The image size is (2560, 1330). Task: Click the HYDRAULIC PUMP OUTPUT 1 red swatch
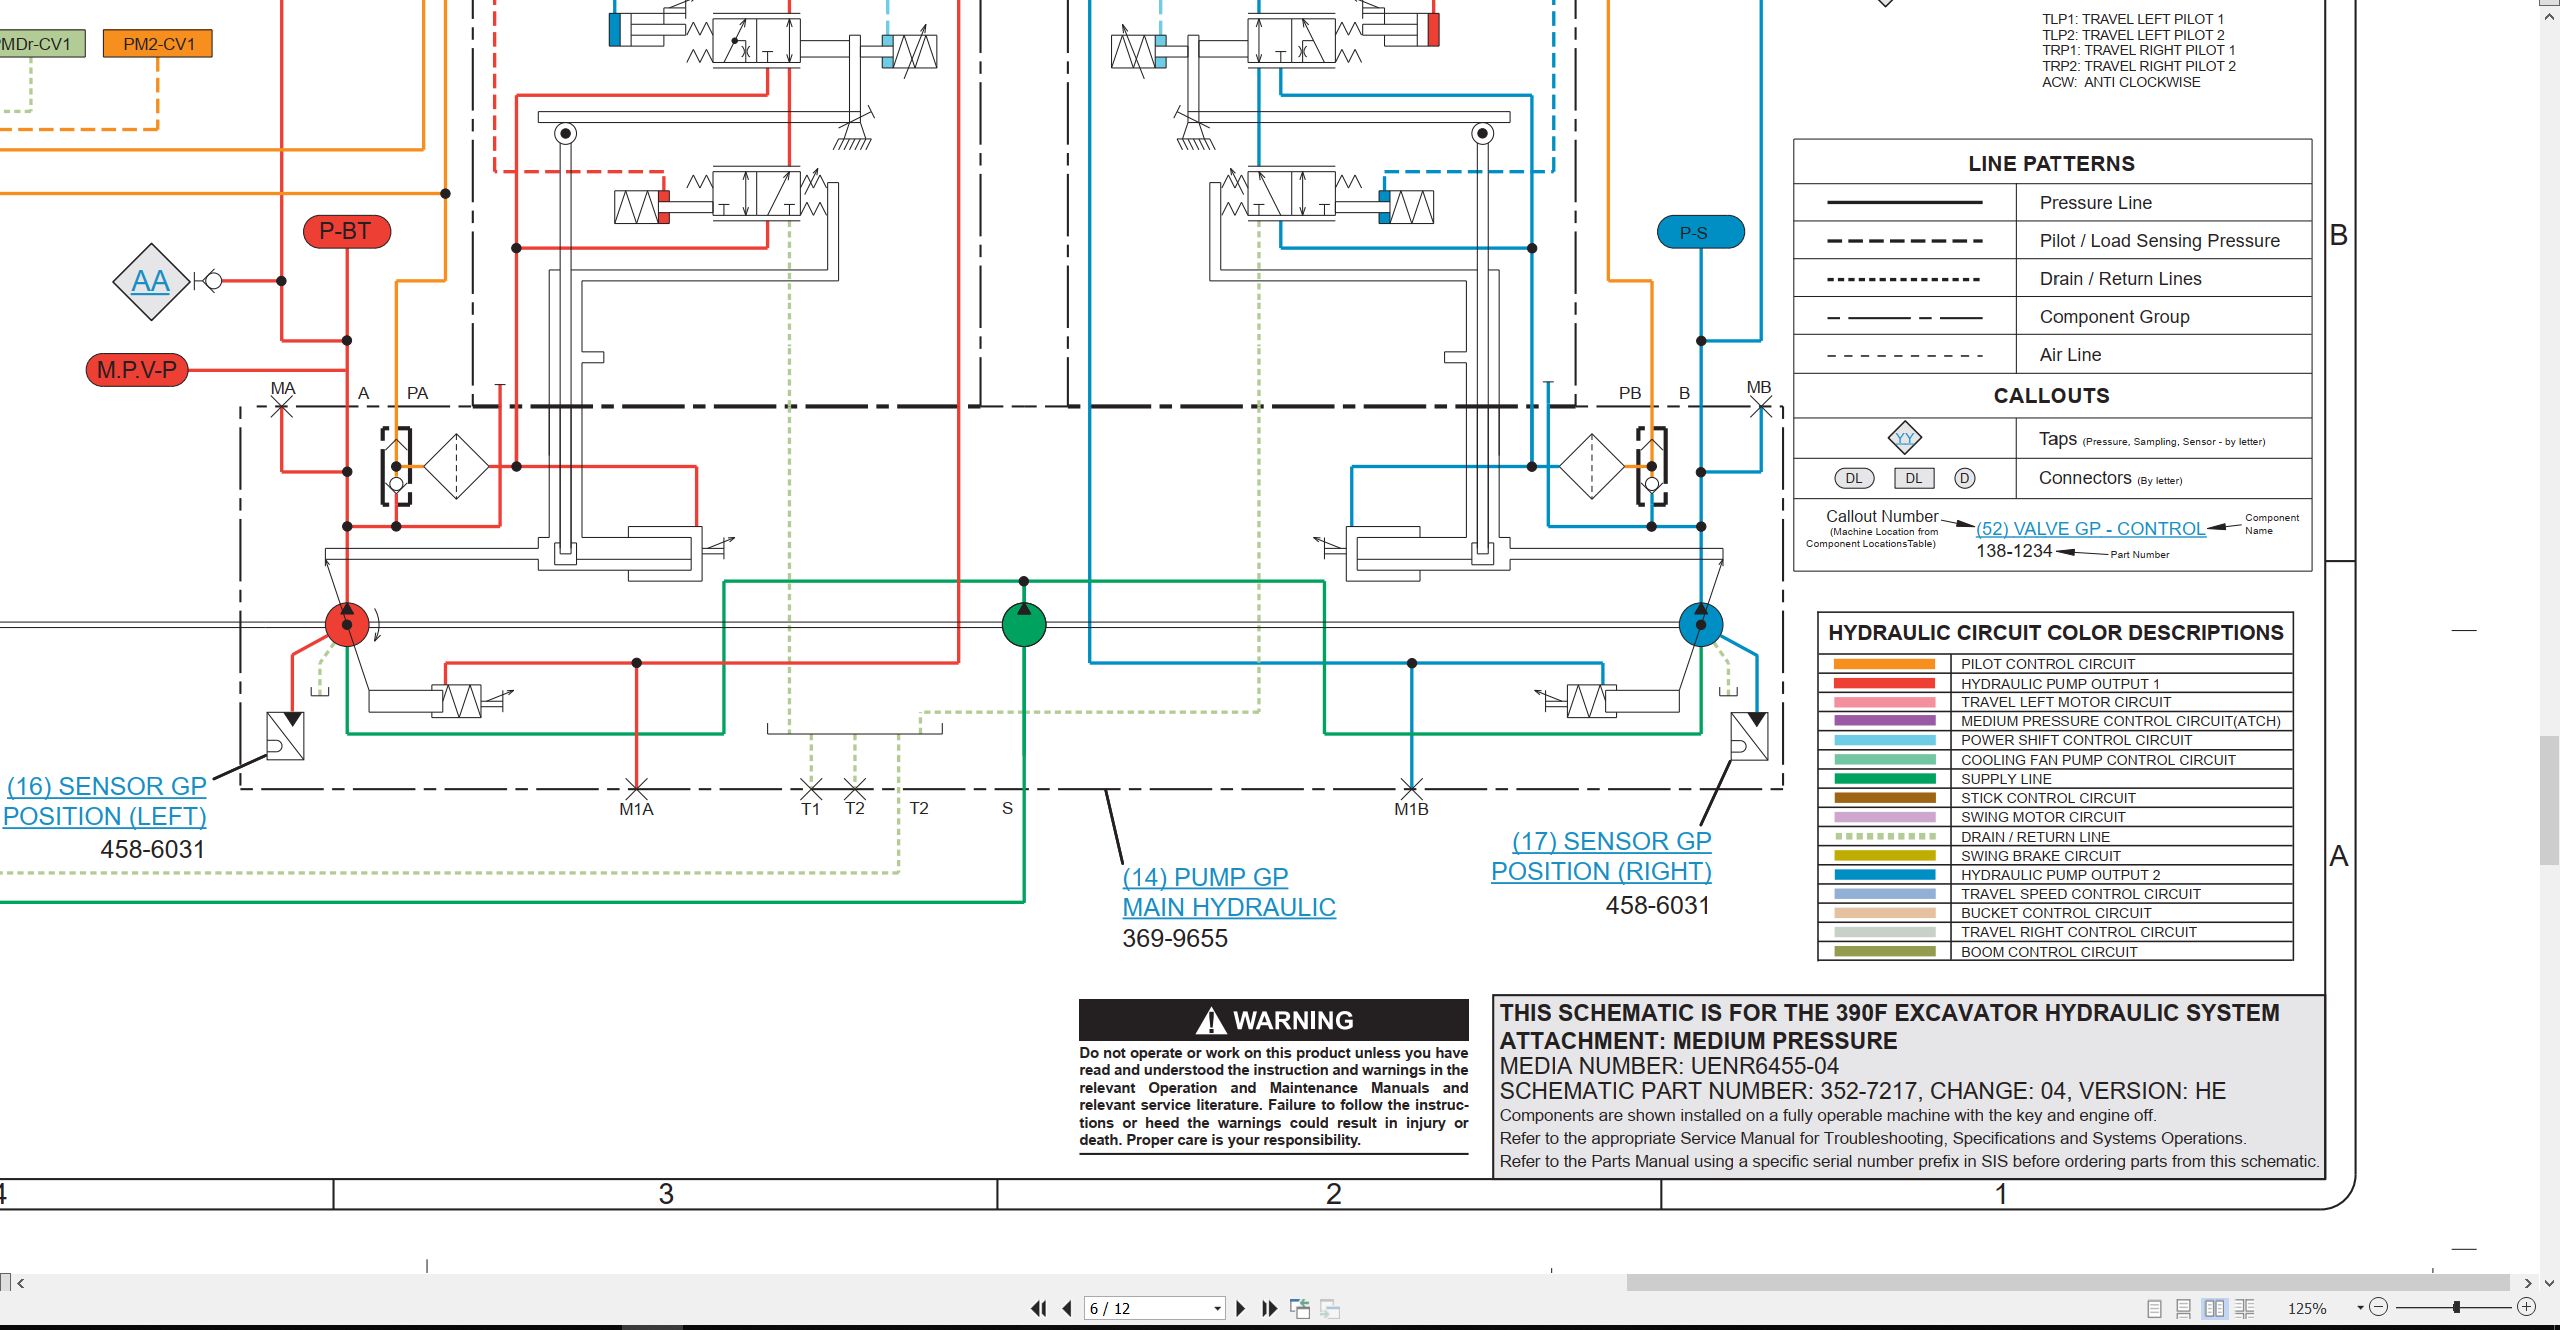pyautogui.click(x=1884, y=684)
